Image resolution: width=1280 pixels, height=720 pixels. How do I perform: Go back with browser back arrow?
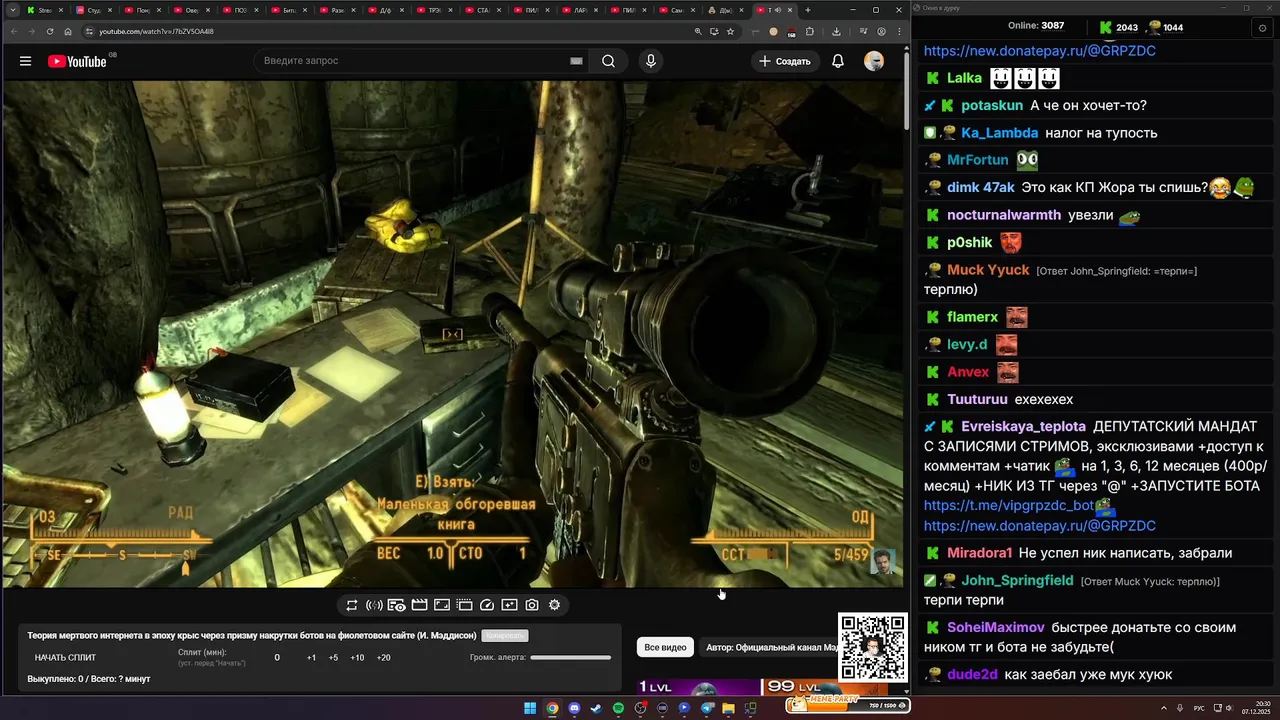click(14, 31)
